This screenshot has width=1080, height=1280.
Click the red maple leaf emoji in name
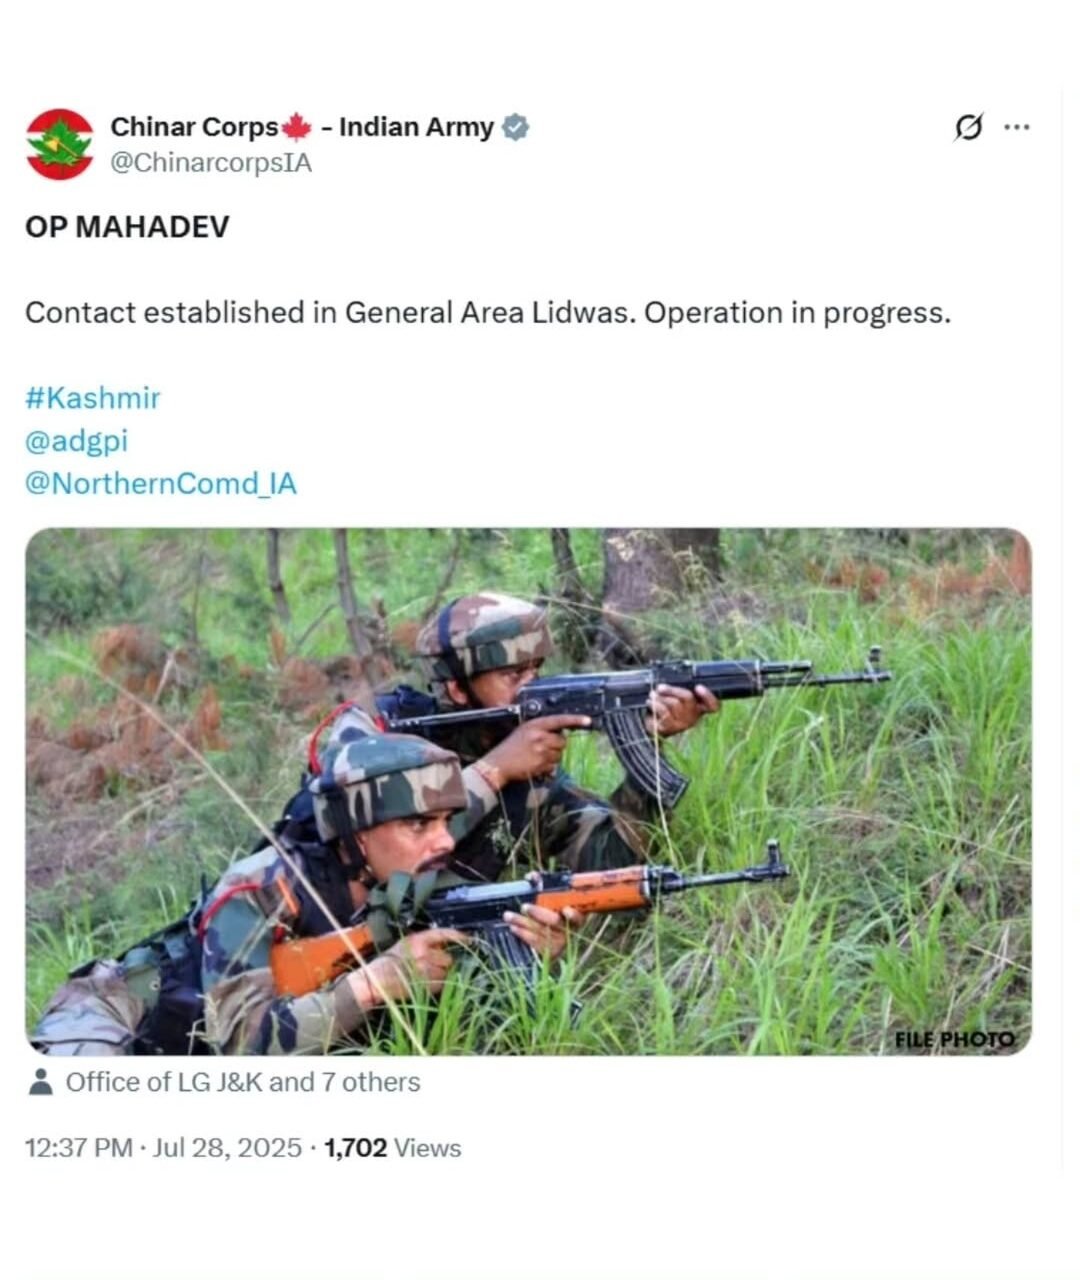click(296, 128)
